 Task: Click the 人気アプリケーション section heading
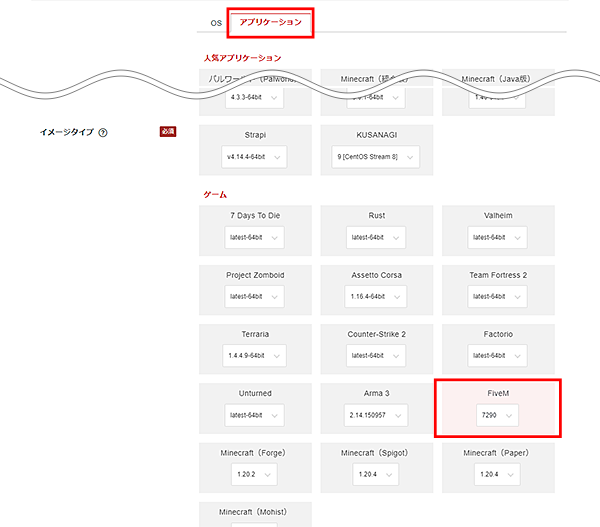point(242,58)
